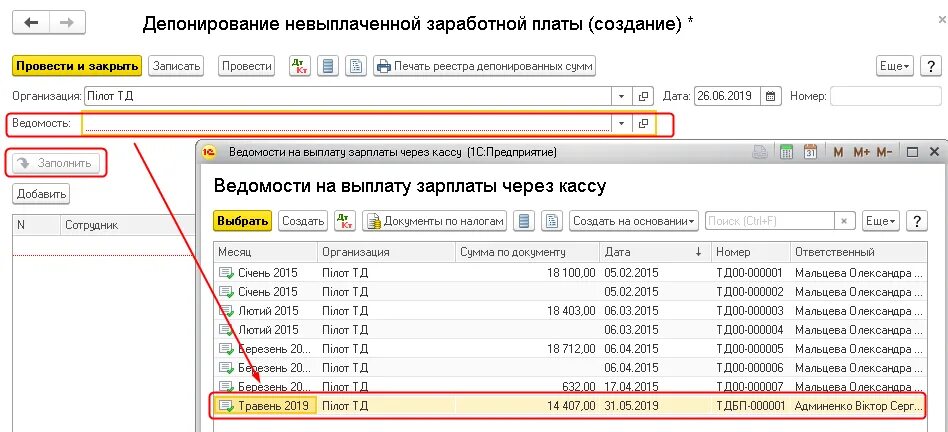The height and width of the screenshot is (432, 948).
Task: Select the row with number ТД00-000001
Action: tap(570, 272)
